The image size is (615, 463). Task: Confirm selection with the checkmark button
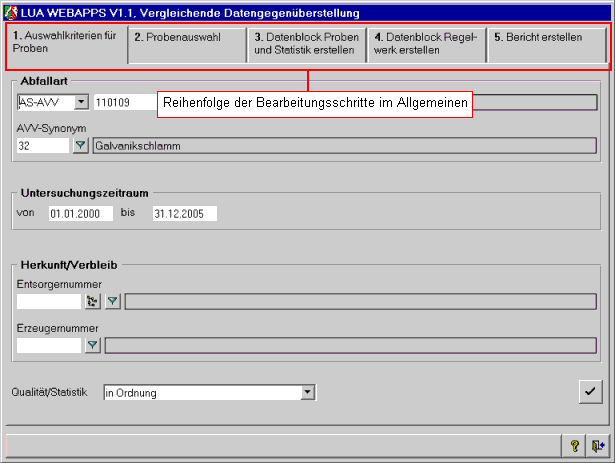[590, 392]
